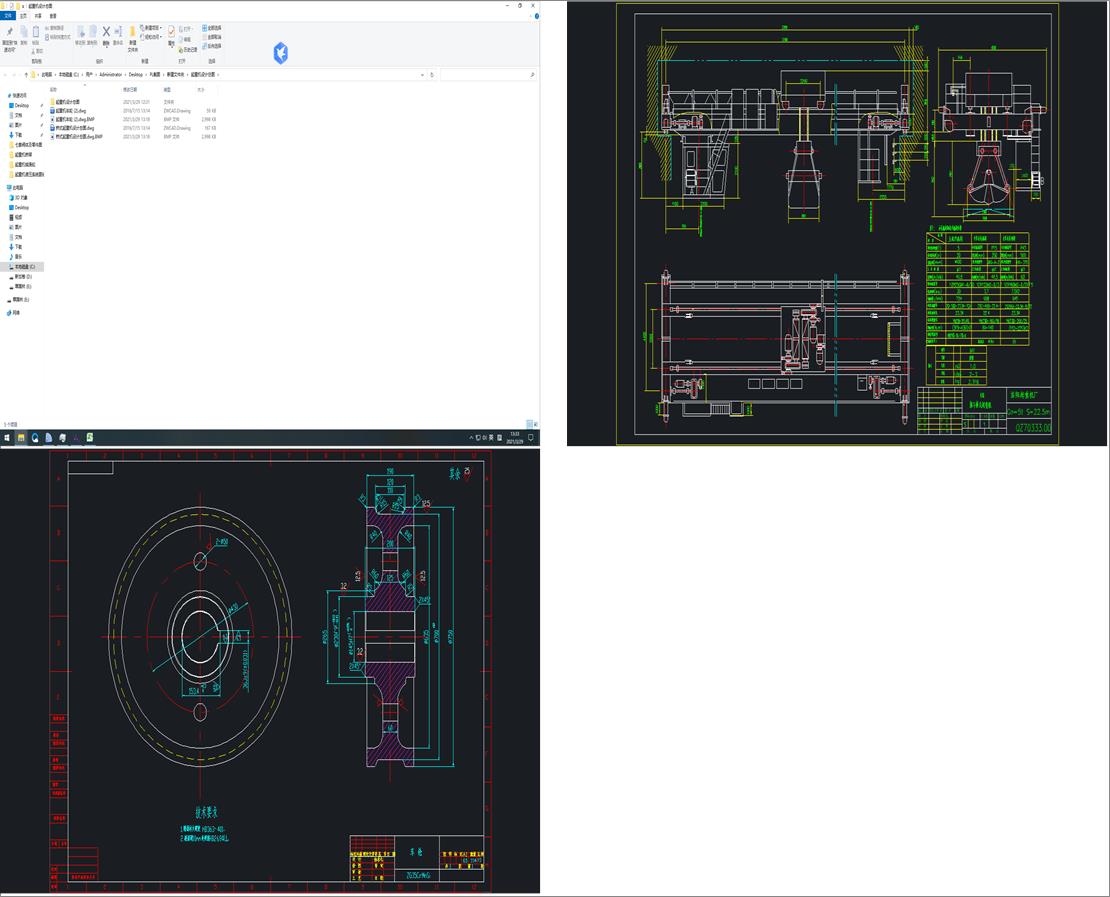Screen dimensions: 1110x897
Task: Switch to the Share ribbon tab
Action: coord(38,16)
